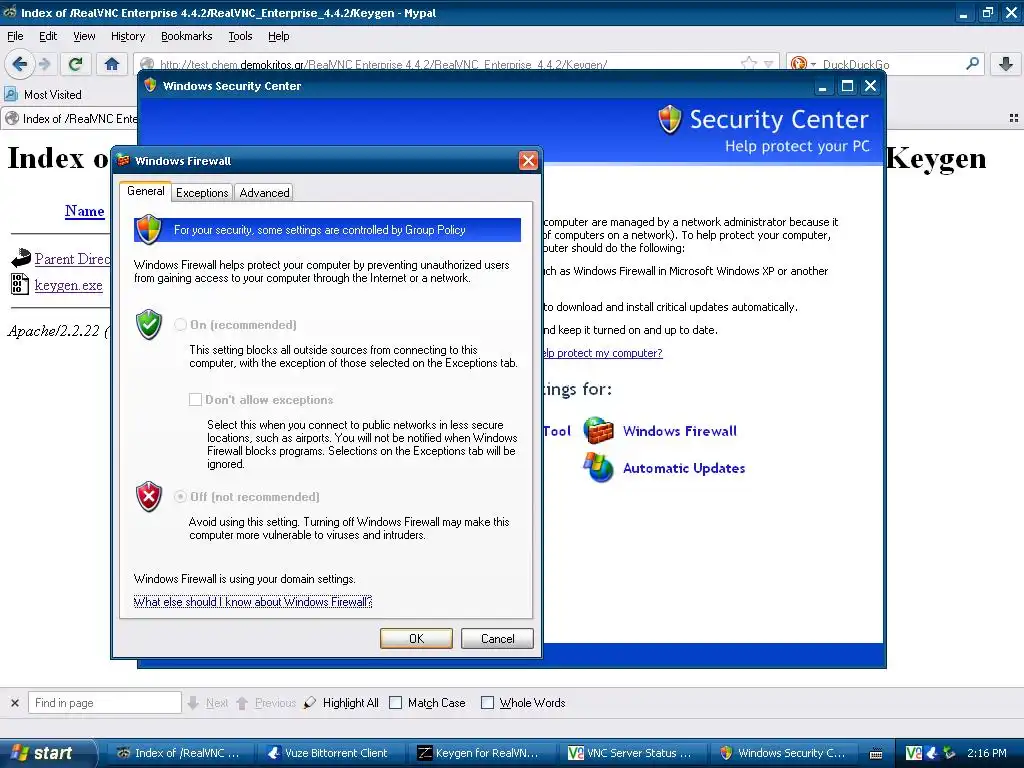Image resolution: width=1024 pixels, height=768 pixels.
Task: Click Highlight All marker icon in find bar
Action: pos(310,703)
